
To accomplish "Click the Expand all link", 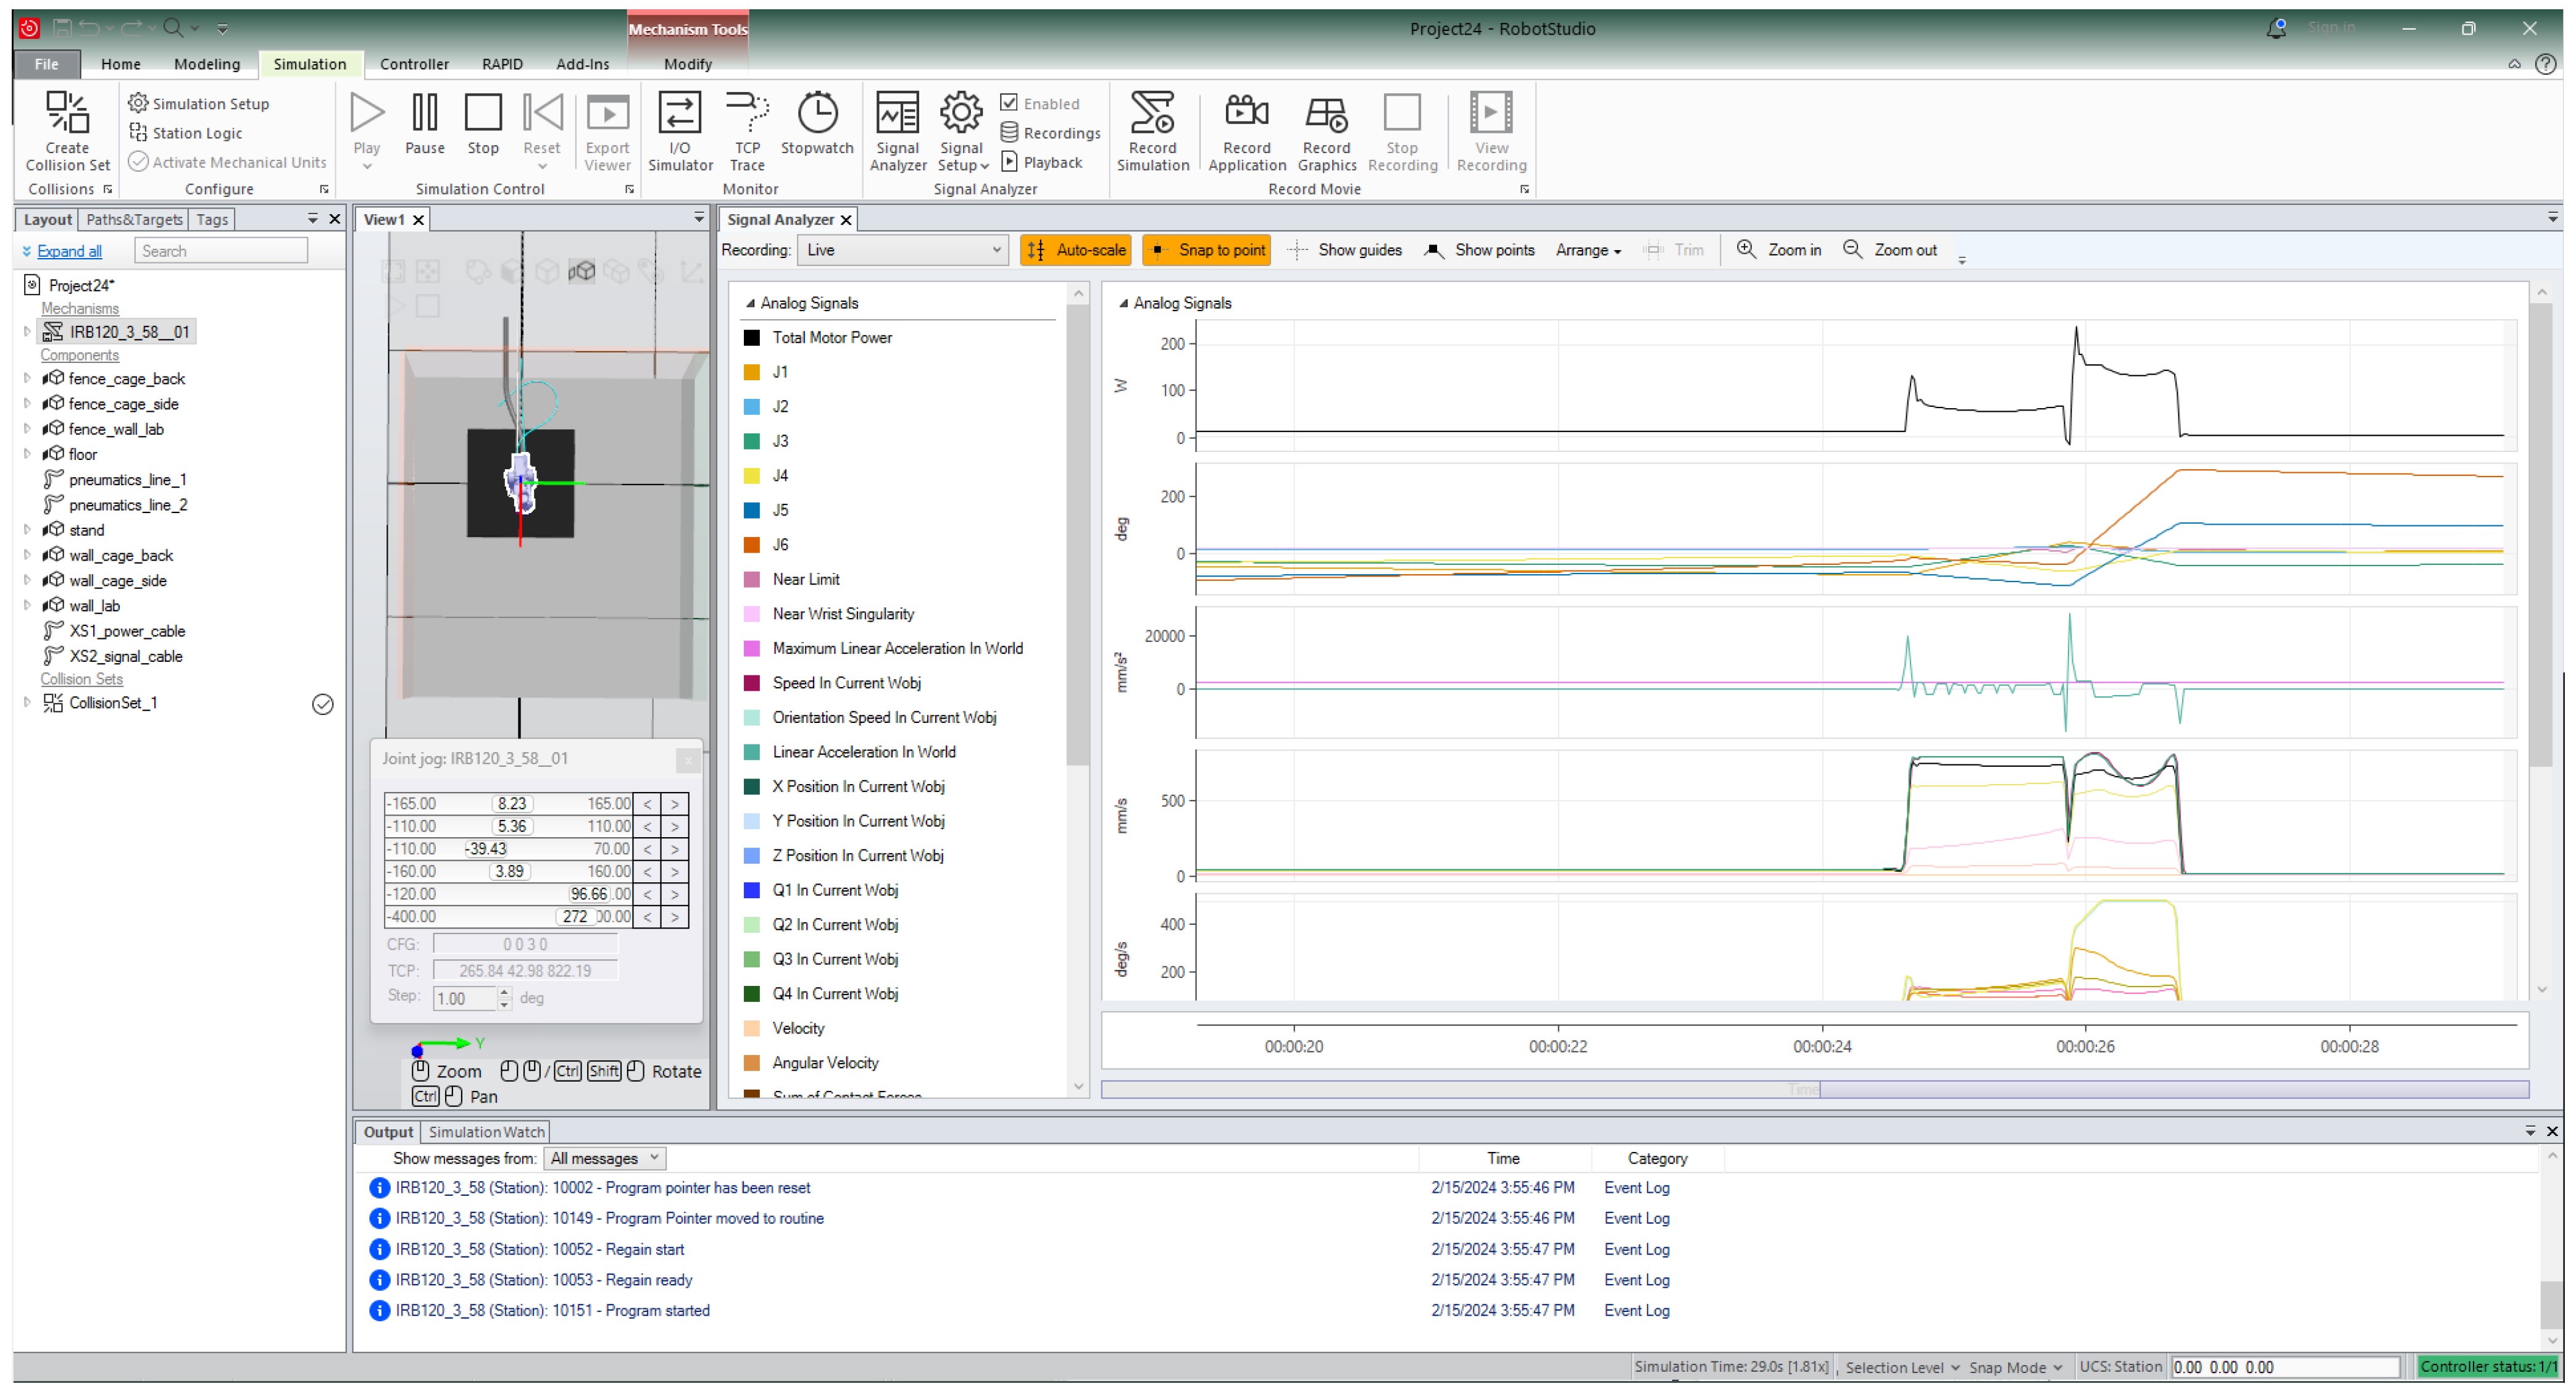I will pyautogui.click(x=69, y=251).
